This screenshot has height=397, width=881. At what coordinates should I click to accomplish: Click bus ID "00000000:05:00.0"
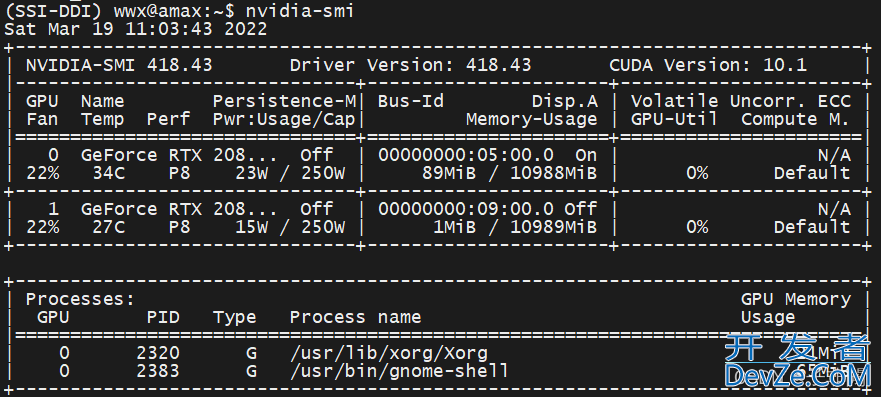point(466,155)
